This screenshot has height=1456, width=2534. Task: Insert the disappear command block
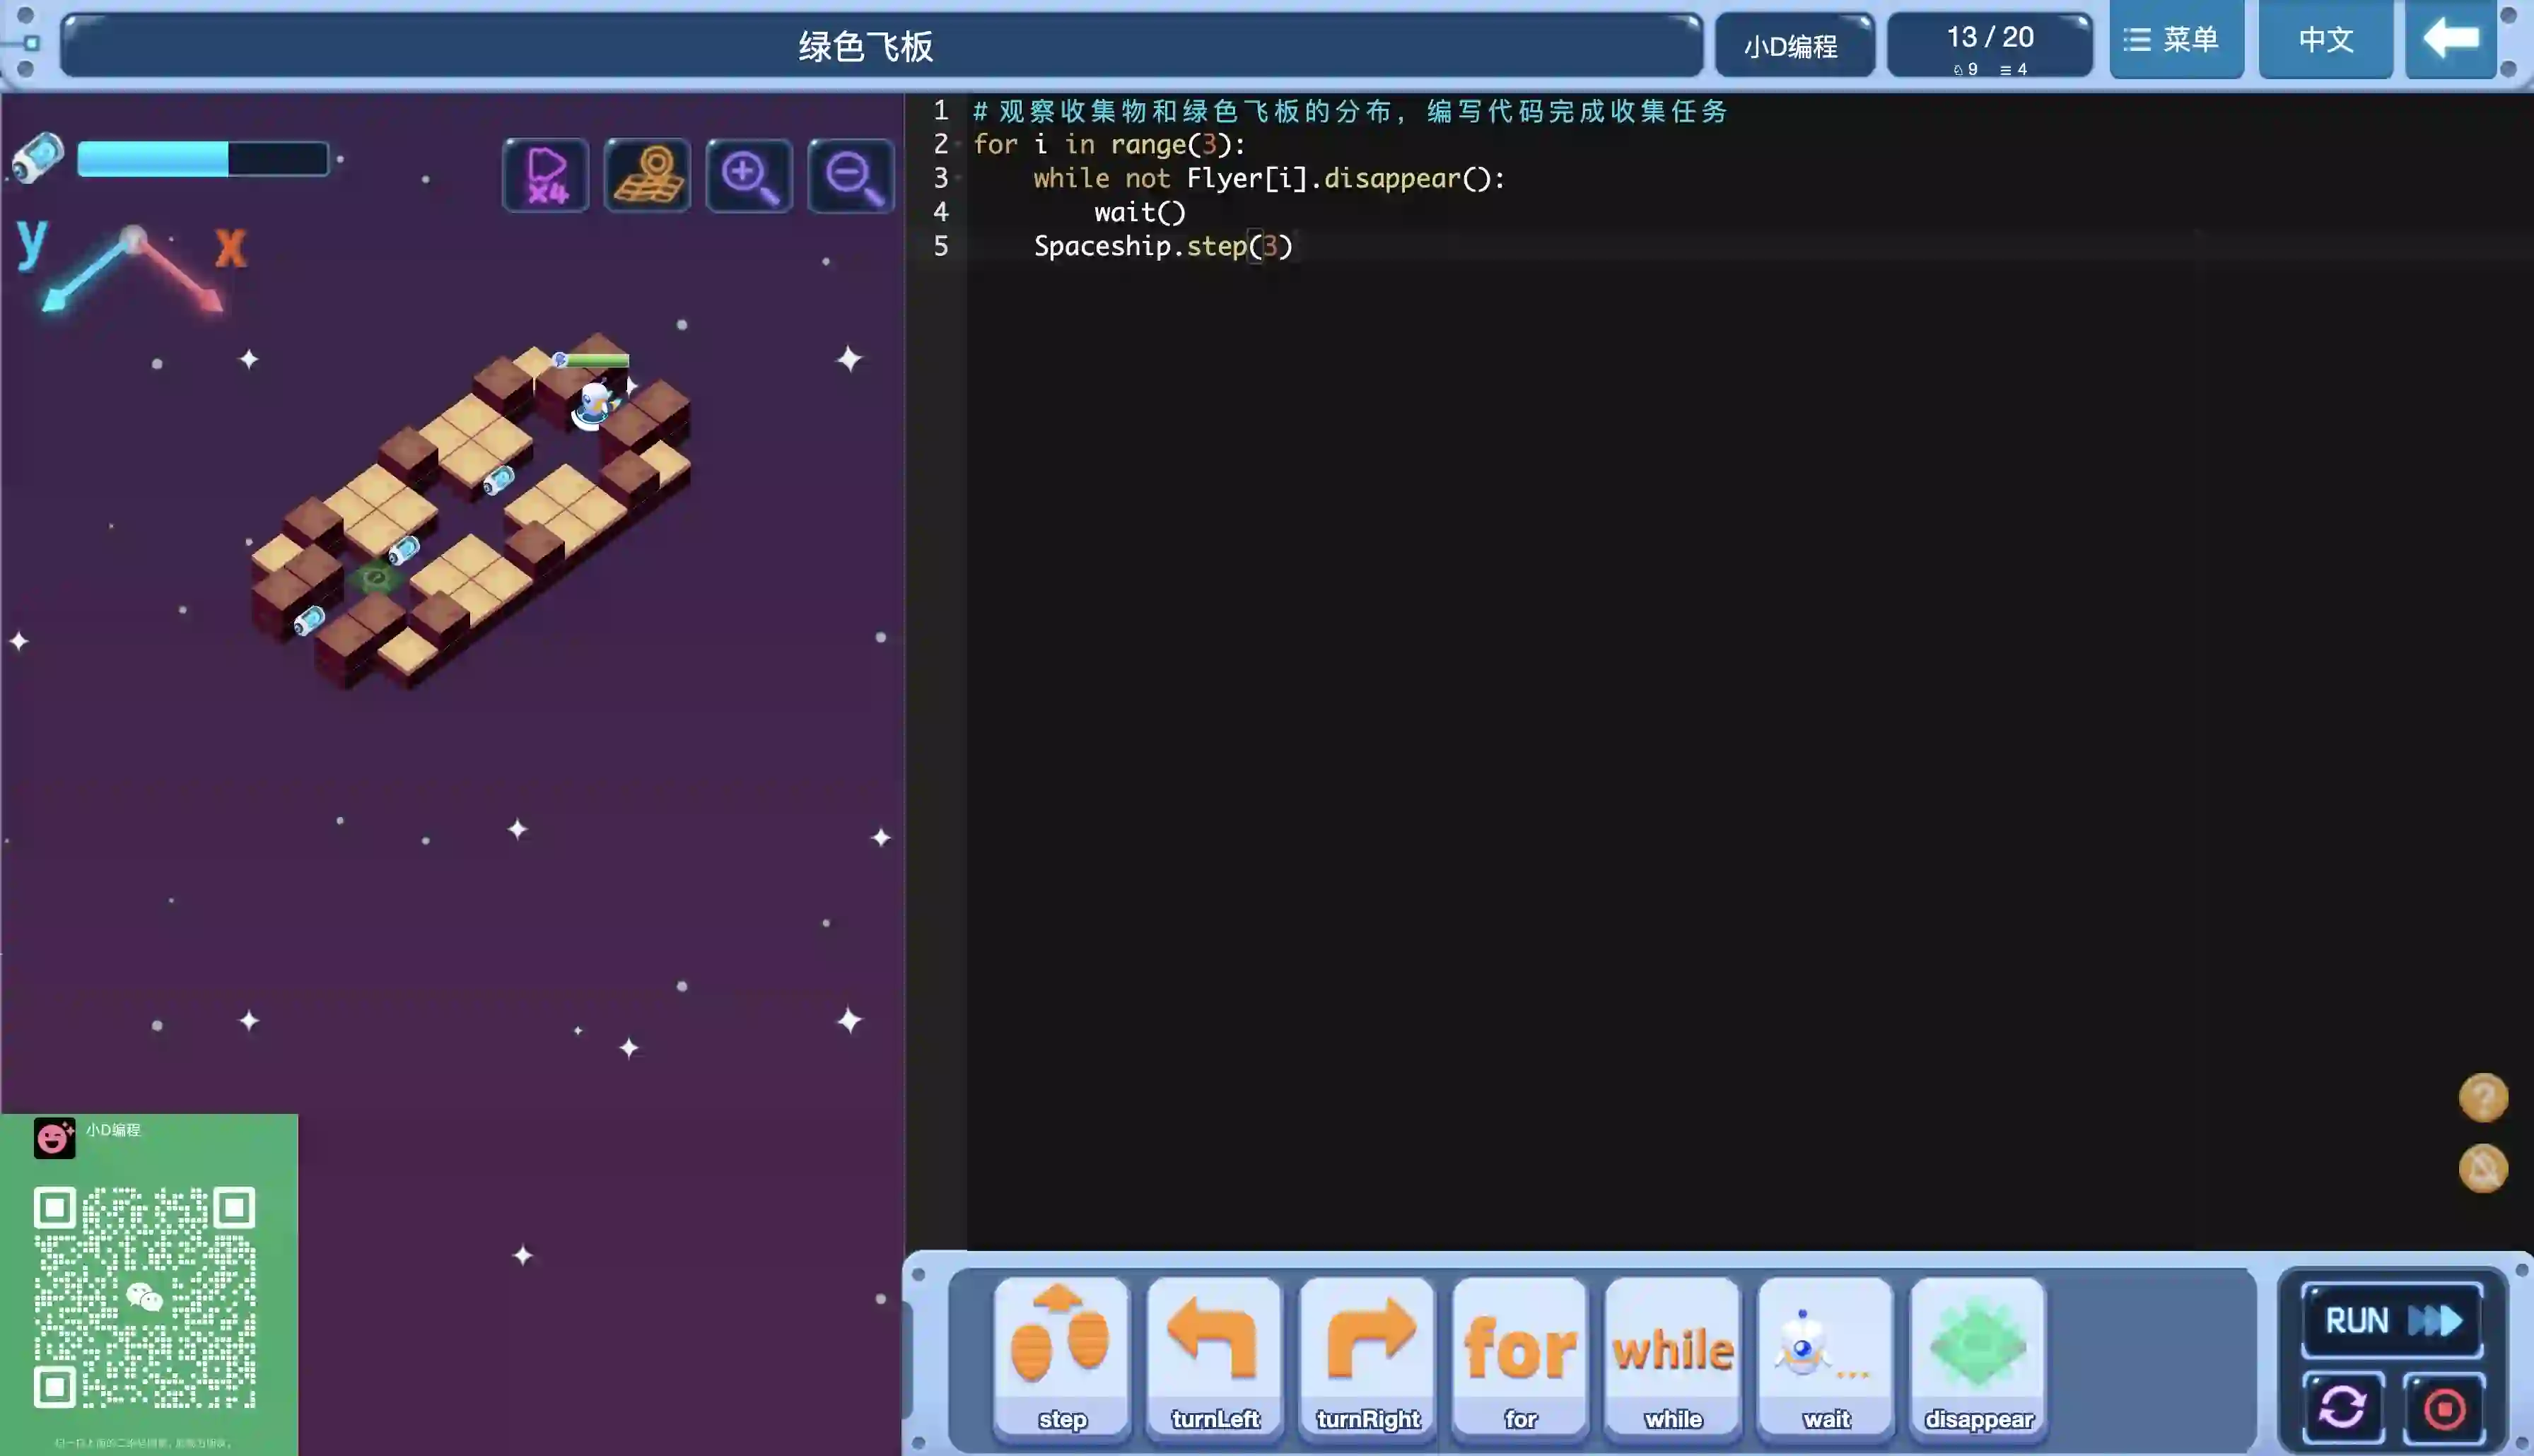click(1978, 1356)
